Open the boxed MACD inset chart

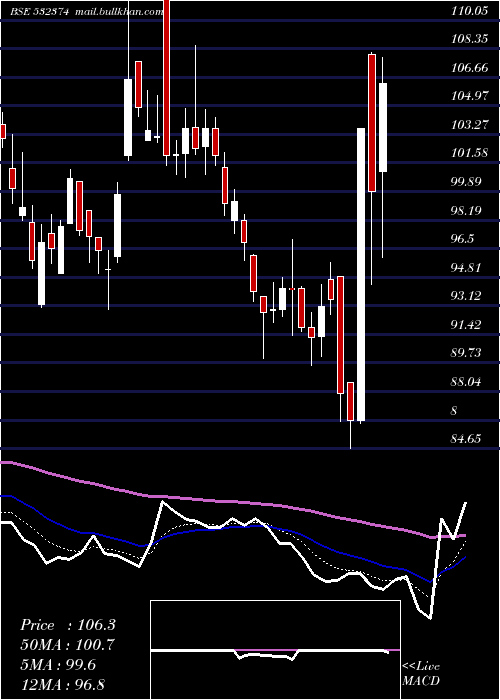click(x=275, y=650)
